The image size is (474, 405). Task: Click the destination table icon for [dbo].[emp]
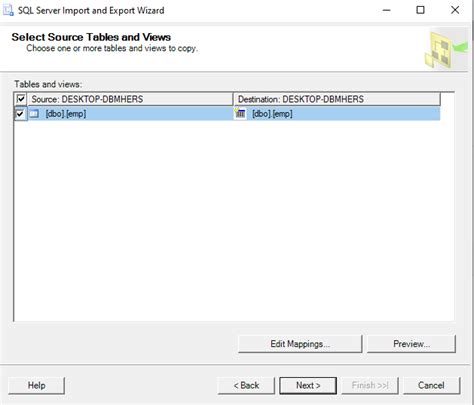(240, 114)
